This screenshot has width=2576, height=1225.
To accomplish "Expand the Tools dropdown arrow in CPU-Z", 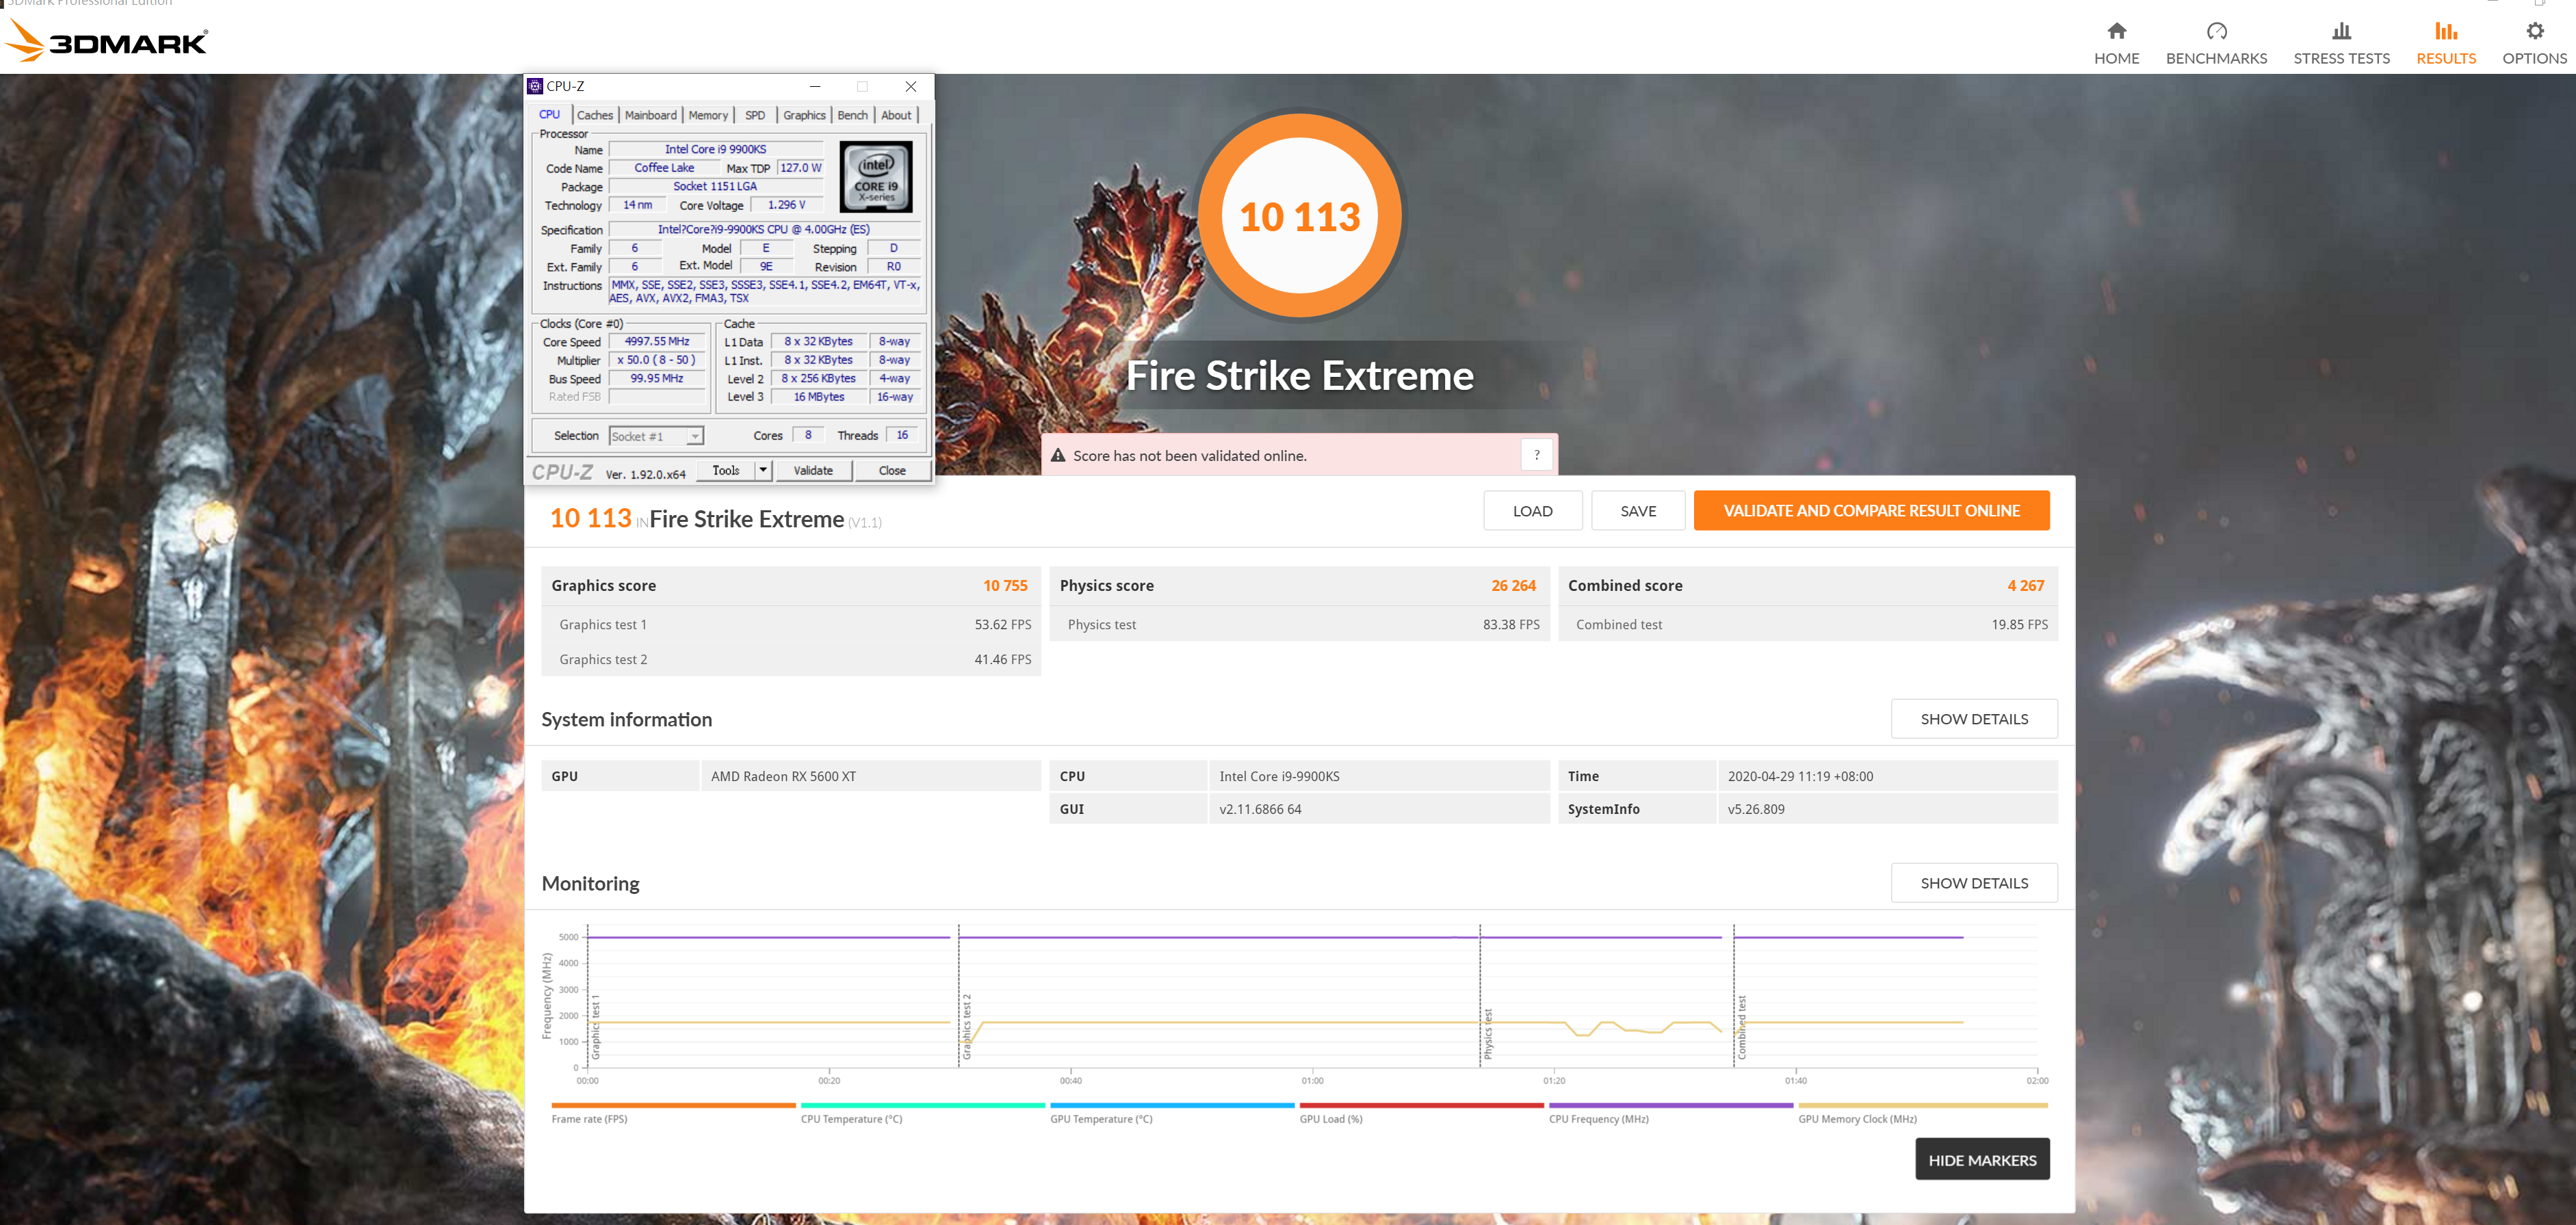I will tap(763, 470).
